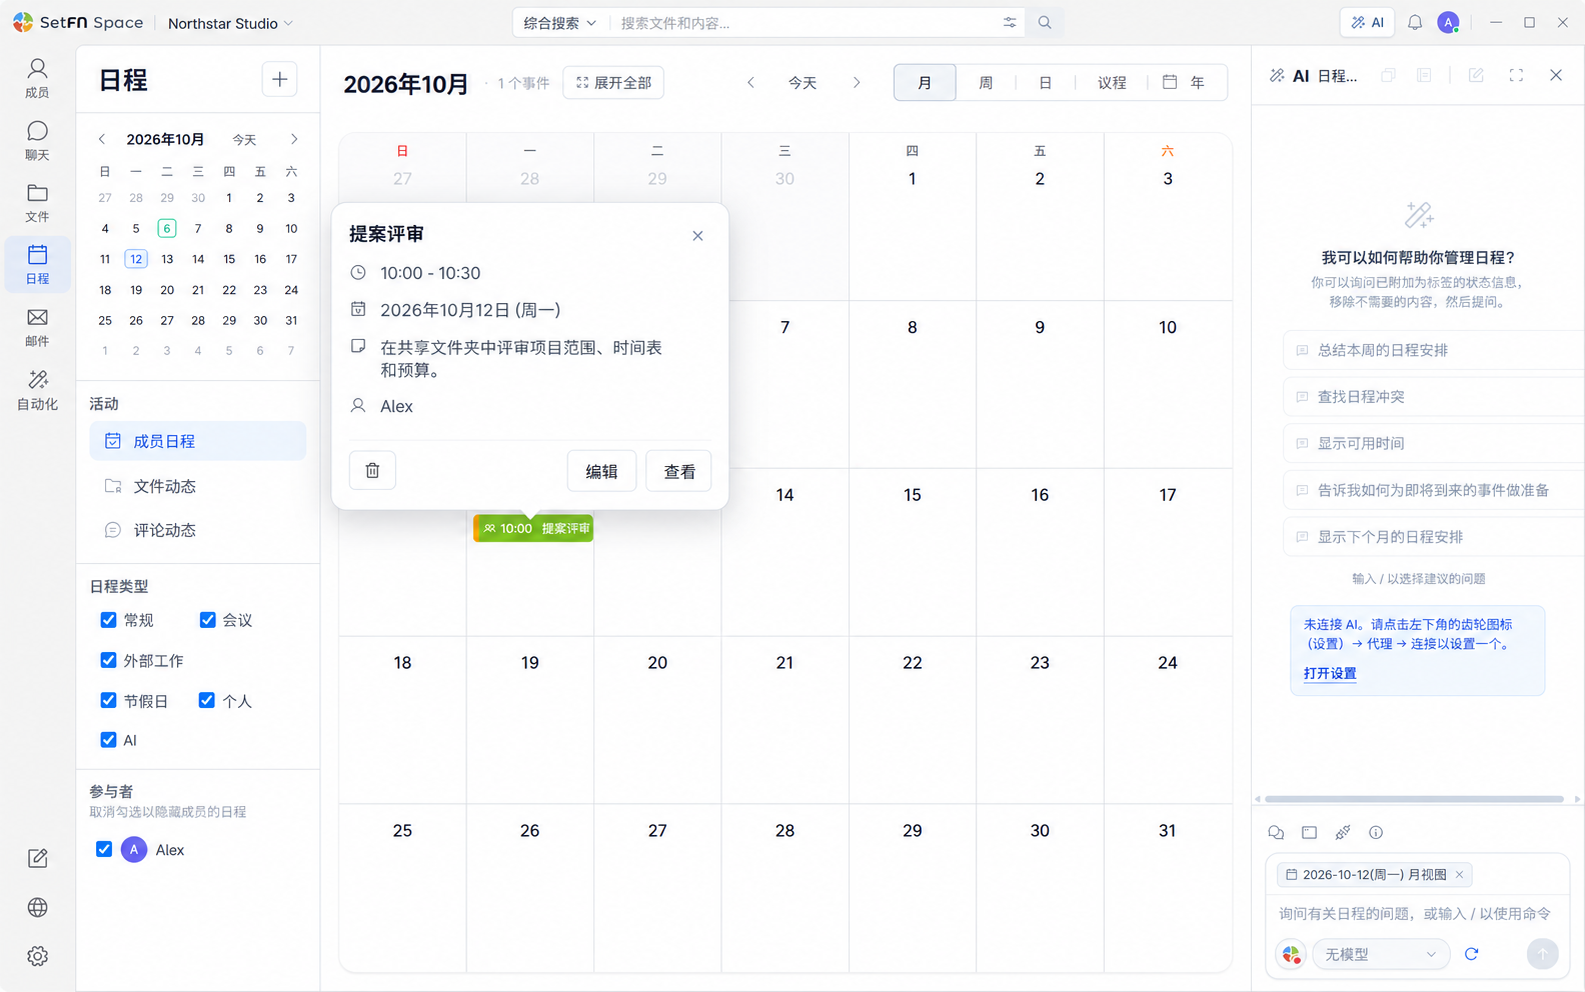1585x992 pixels.
Task: Switch to 日 day view tab
Action: 1044,83
